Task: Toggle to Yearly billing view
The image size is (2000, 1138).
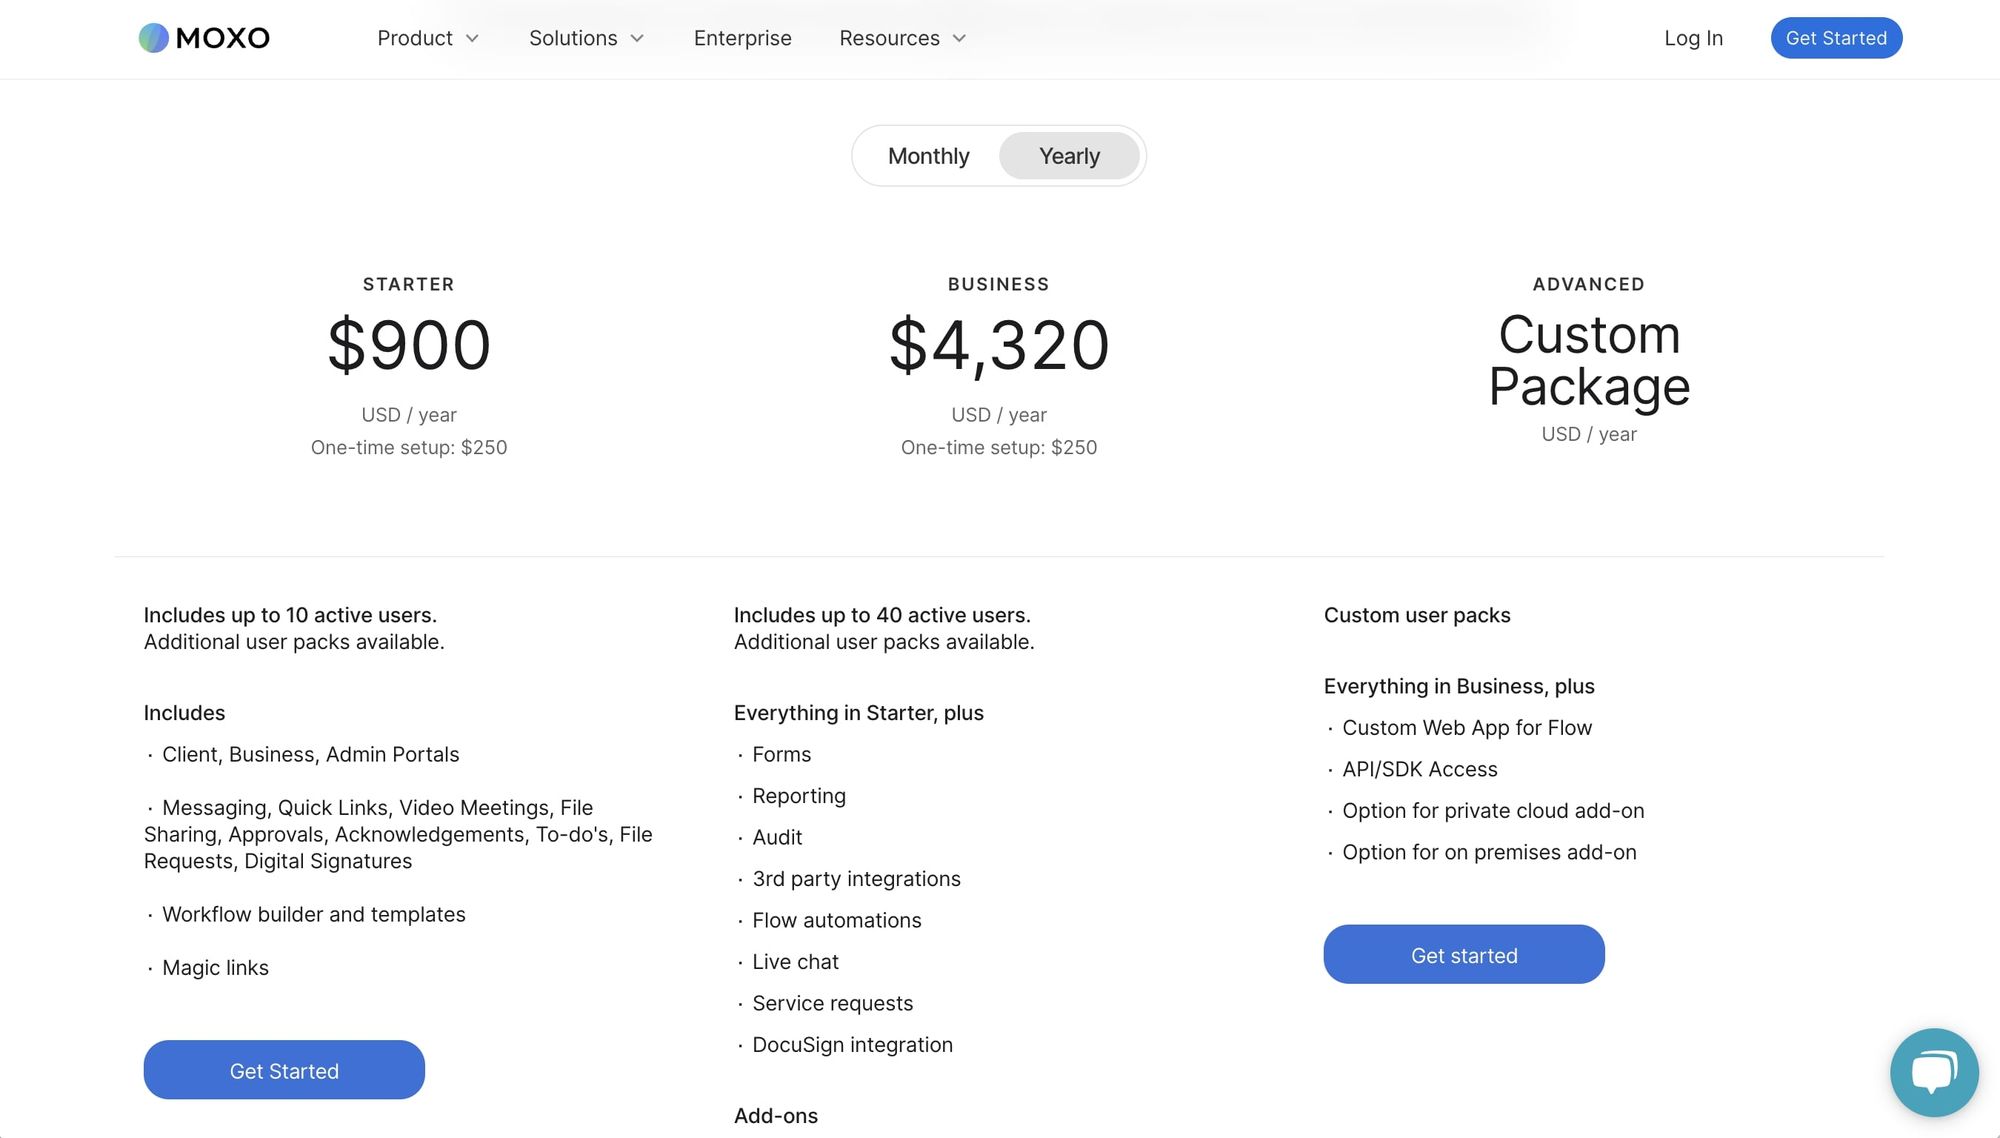Action: [x=1070, y=154]
